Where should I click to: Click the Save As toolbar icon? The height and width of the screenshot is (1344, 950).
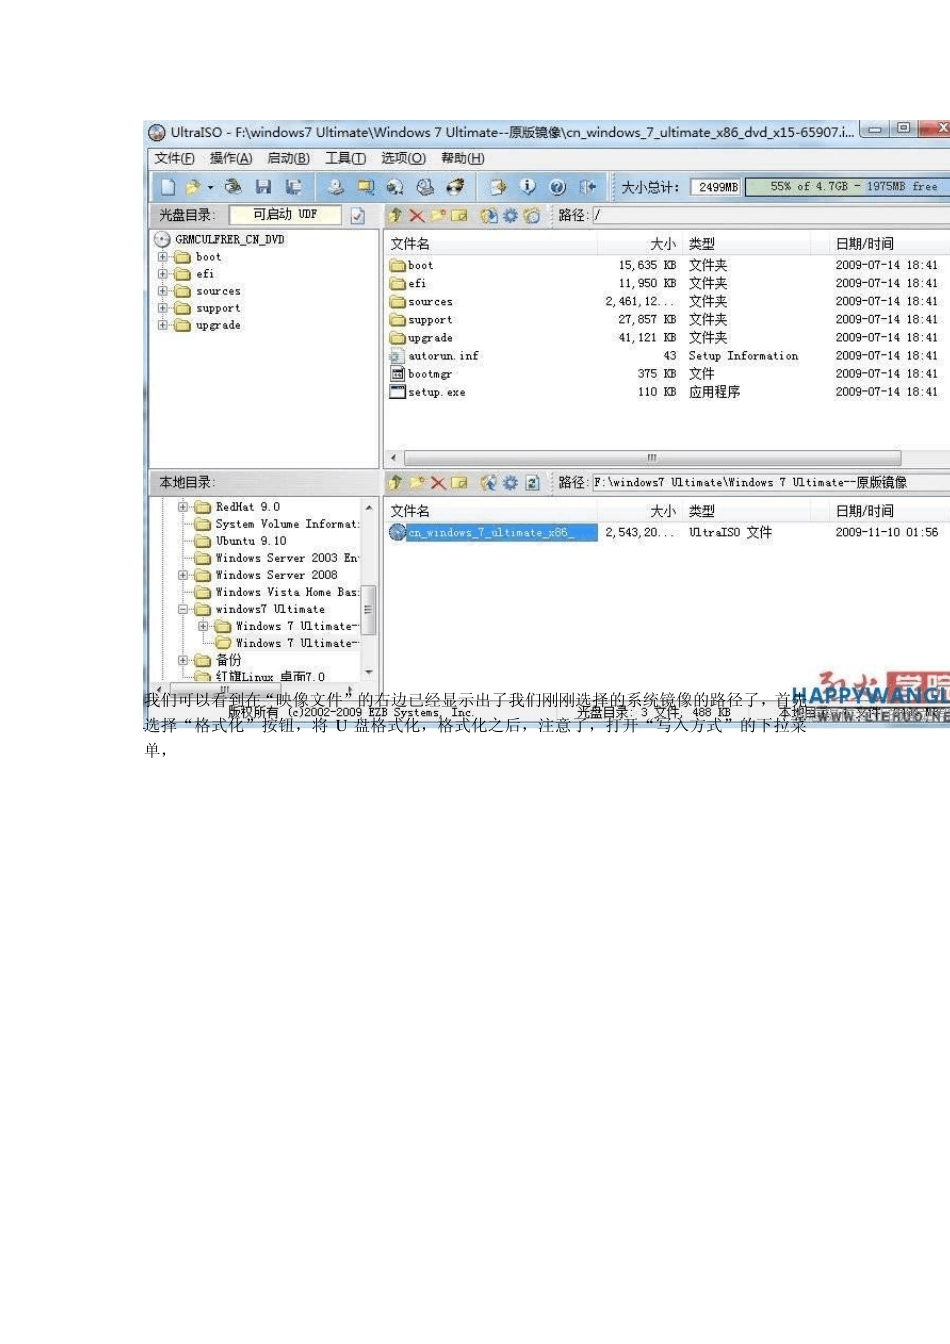click(293, 187)
